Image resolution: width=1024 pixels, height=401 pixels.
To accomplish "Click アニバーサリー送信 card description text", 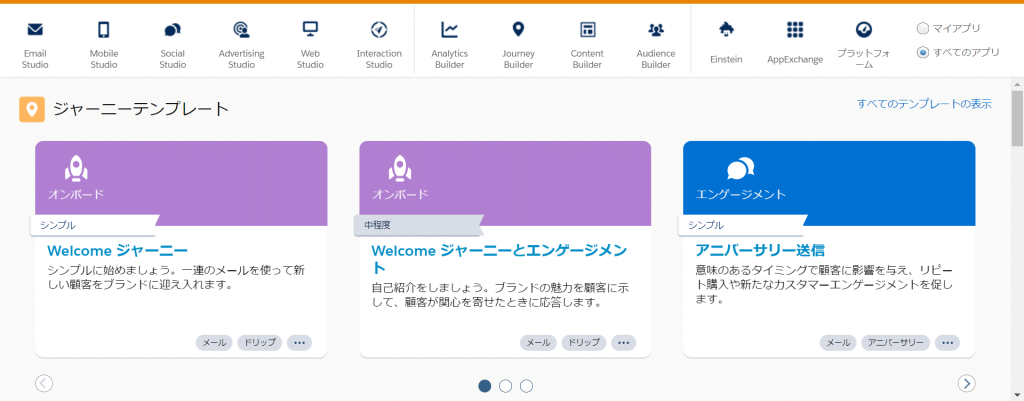I will [x=824, y=285].
